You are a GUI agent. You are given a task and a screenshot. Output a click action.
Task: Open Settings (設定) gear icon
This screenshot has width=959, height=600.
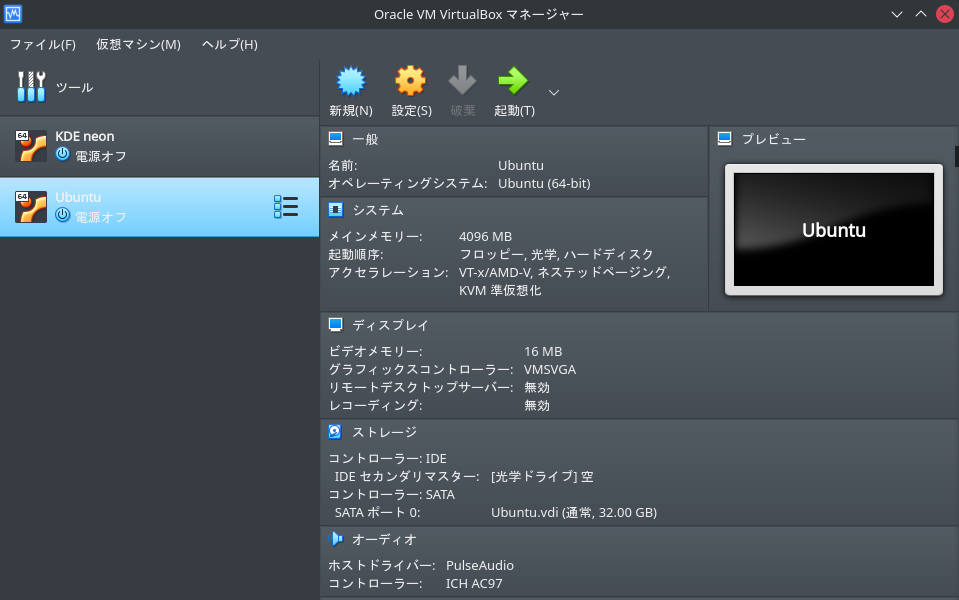pyautogui.click(x=410, y=81)
